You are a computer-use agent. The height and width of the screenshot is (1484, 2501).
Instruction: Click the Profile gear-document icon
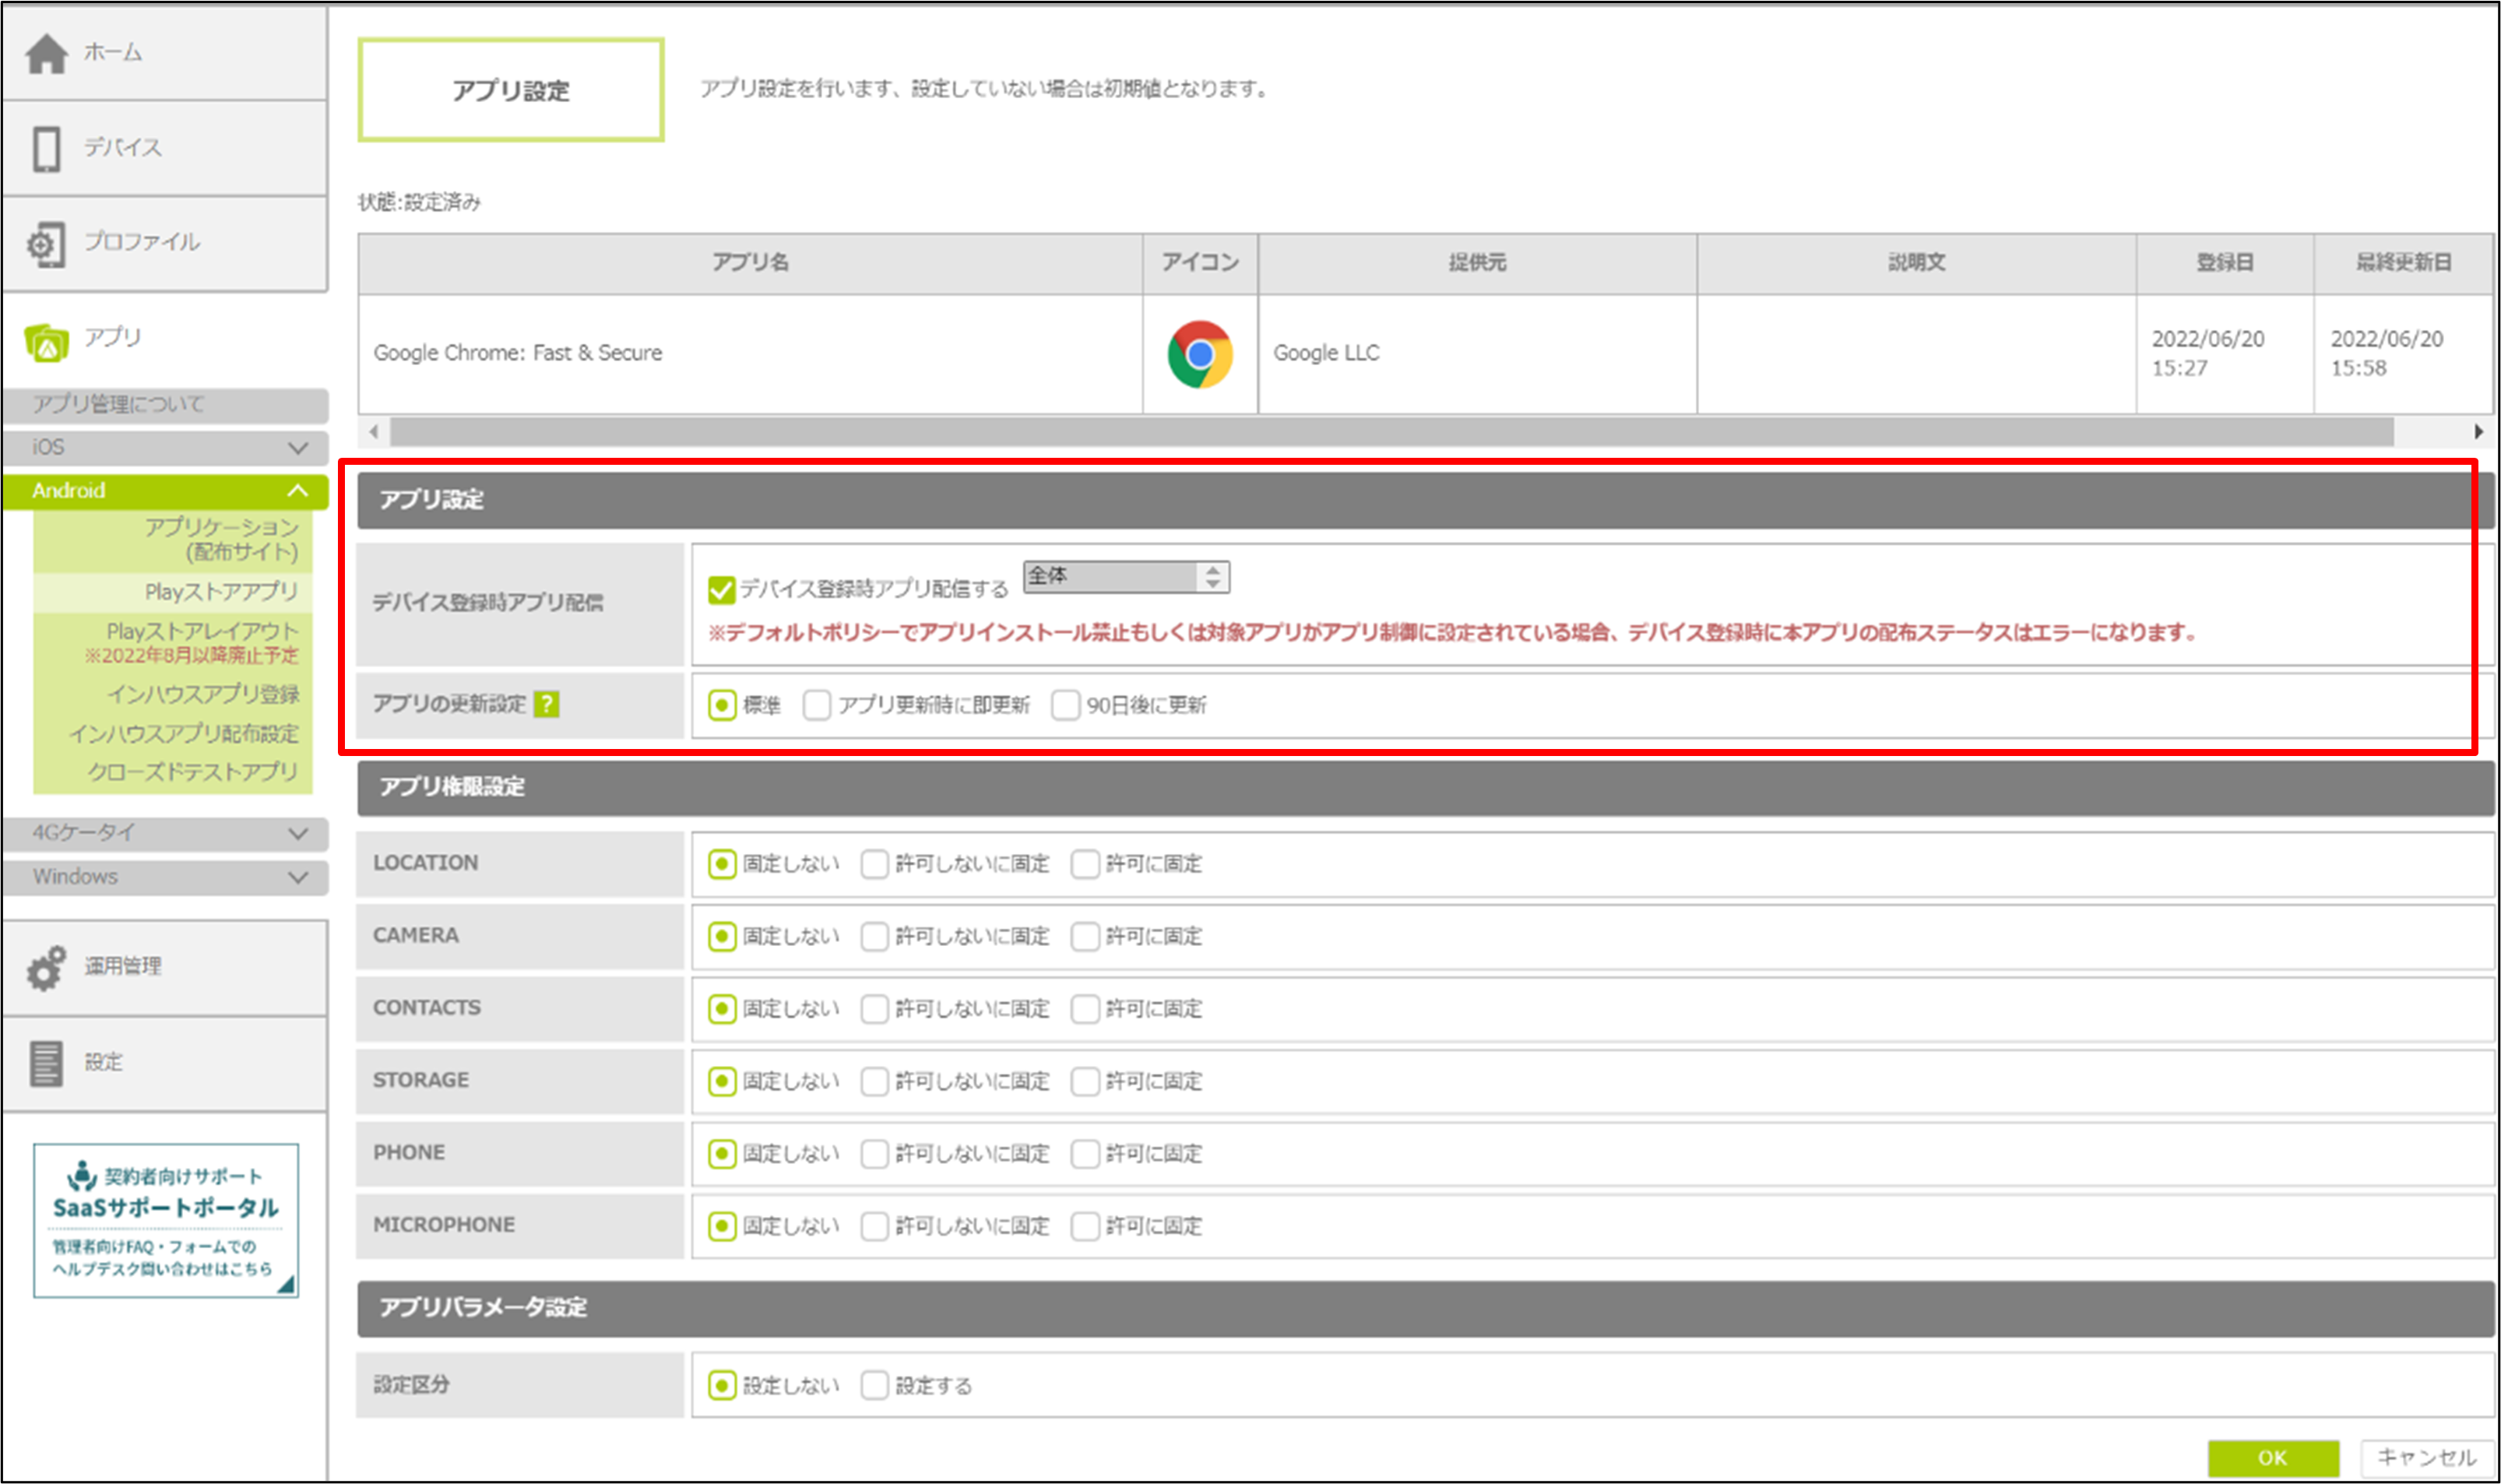46,244
